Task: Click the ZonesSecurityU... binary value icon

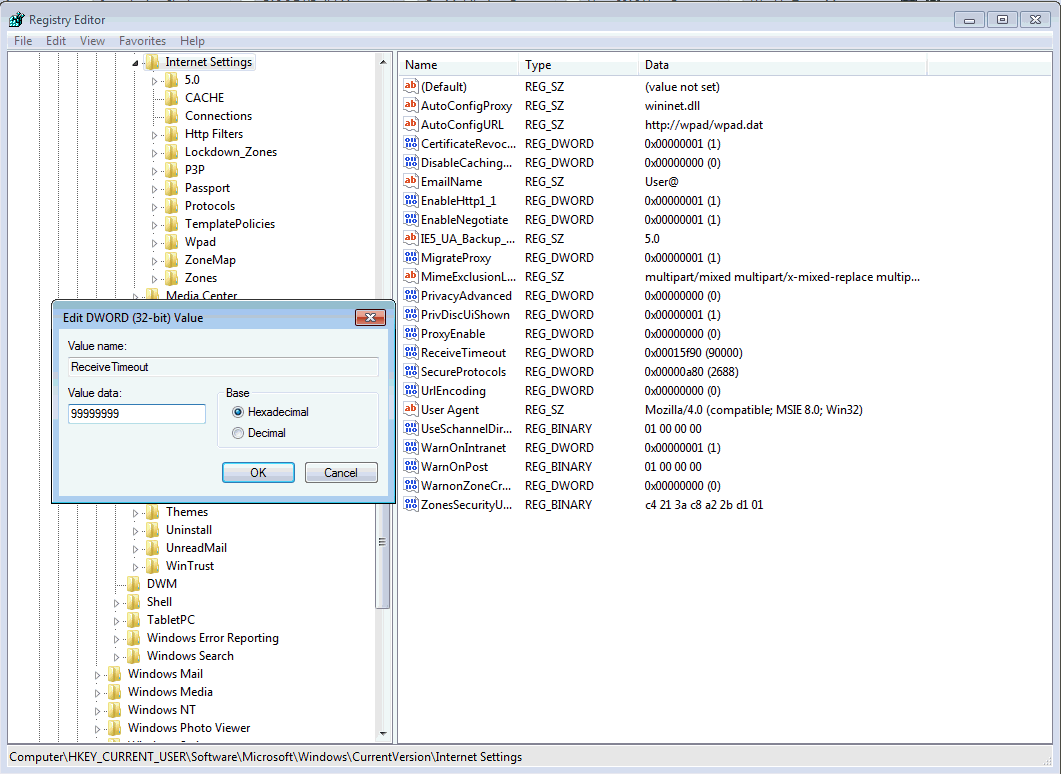Action: click(x=411, y=503)
